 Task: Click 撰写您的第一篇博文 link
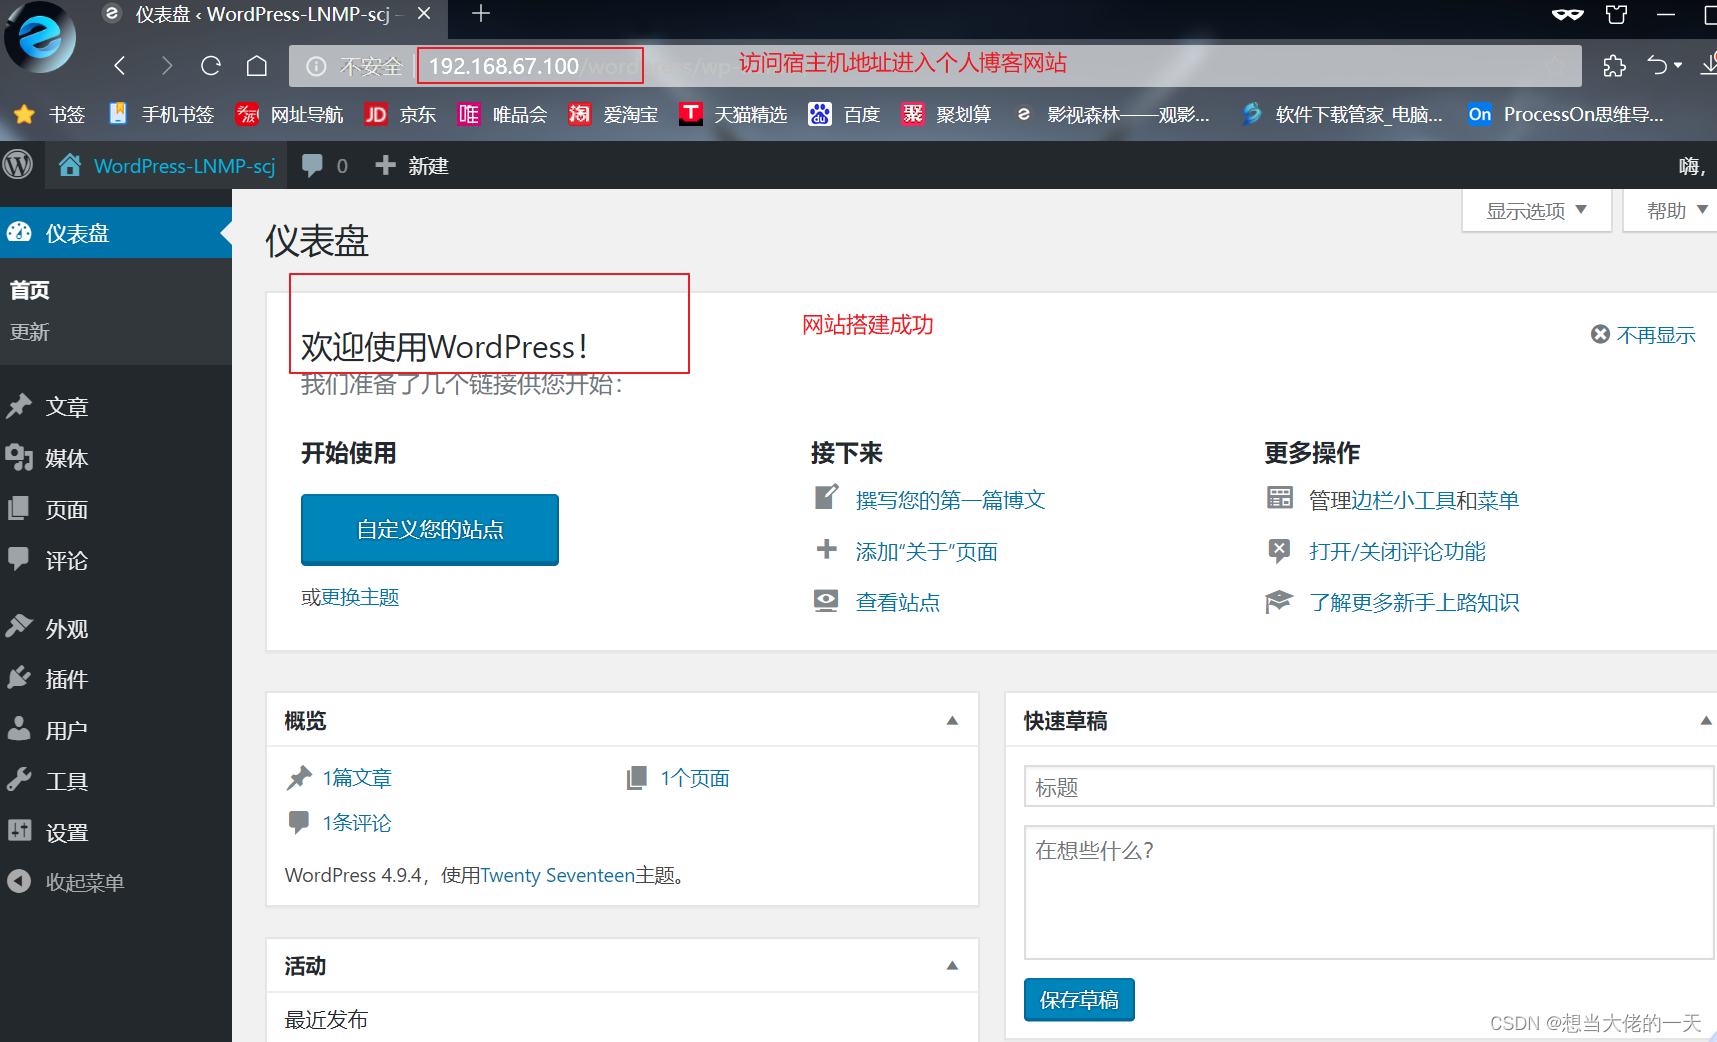click(x=950, y=500)
